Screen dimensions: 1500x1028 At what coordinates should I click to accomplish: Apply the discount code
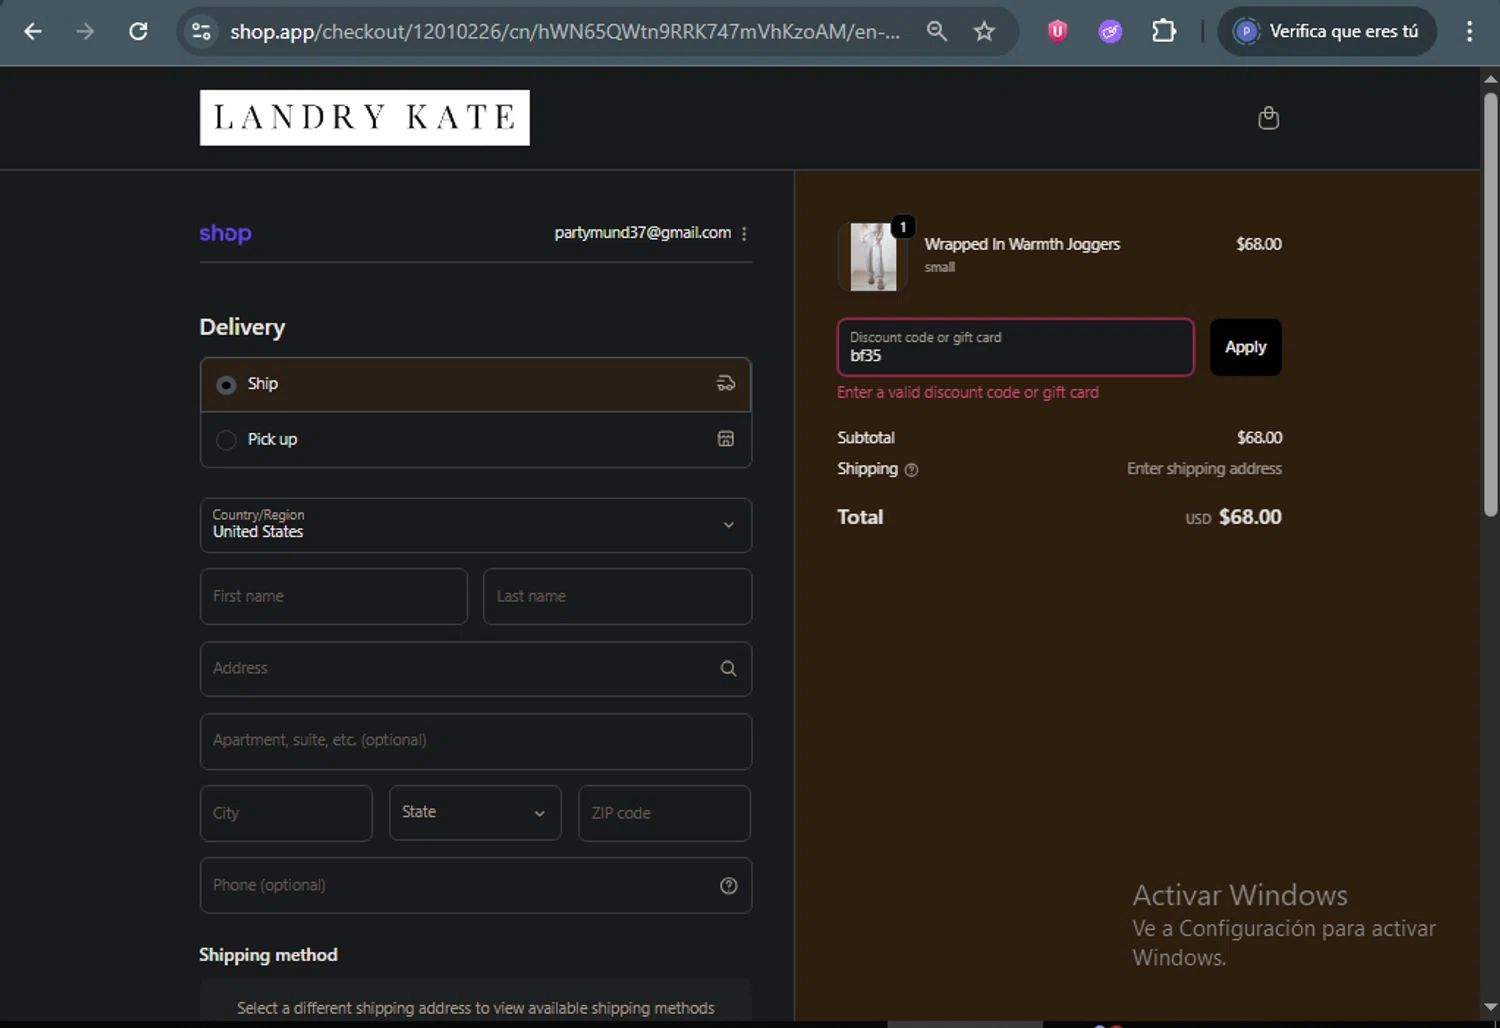coord(1245,347)
